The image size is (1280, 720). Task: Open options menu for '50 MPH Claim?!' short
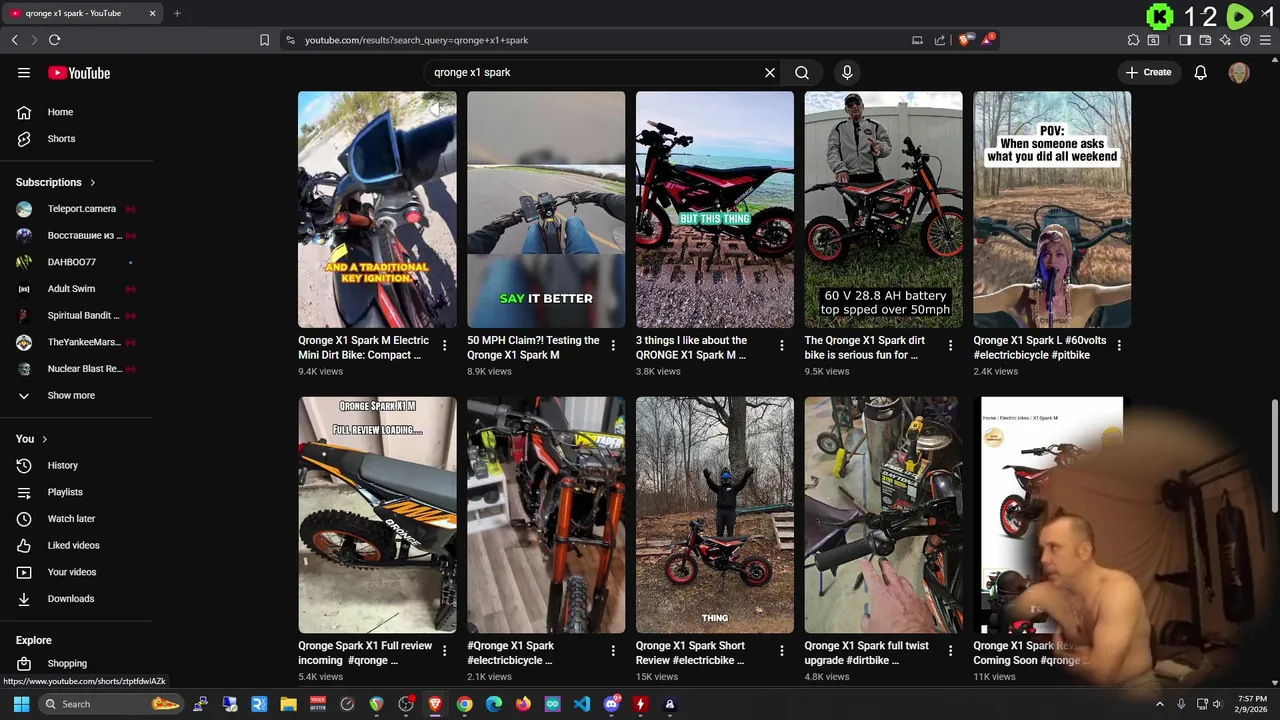613,345
